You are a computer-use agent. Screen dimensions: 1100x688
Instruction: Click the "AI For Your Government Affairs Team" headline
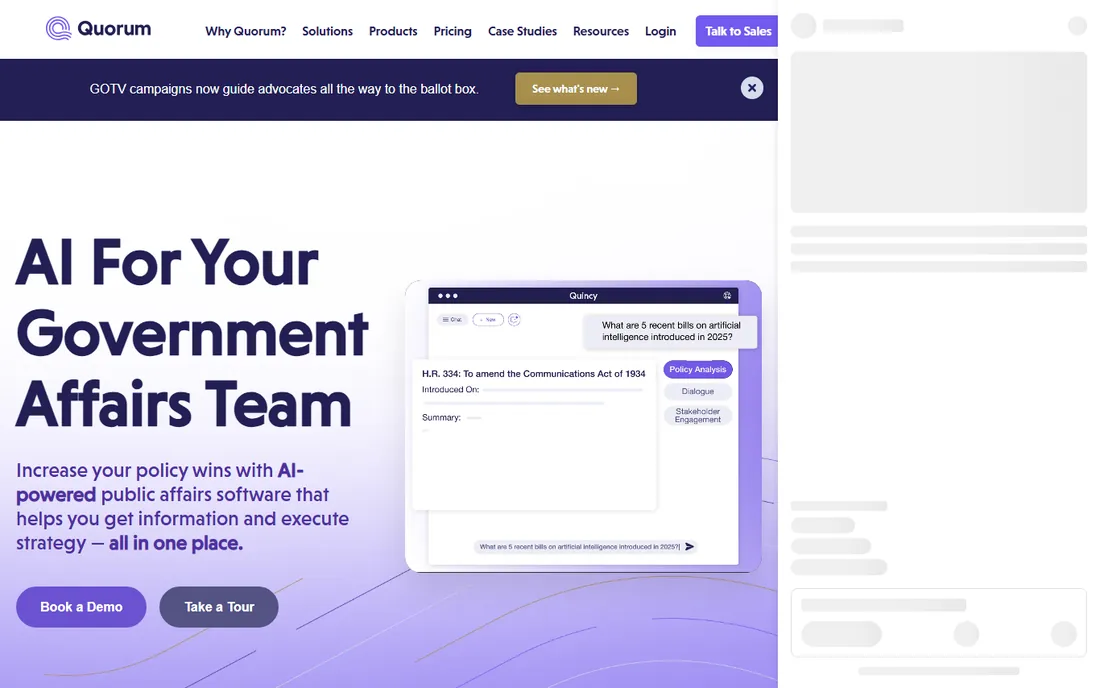click(192, 333)
